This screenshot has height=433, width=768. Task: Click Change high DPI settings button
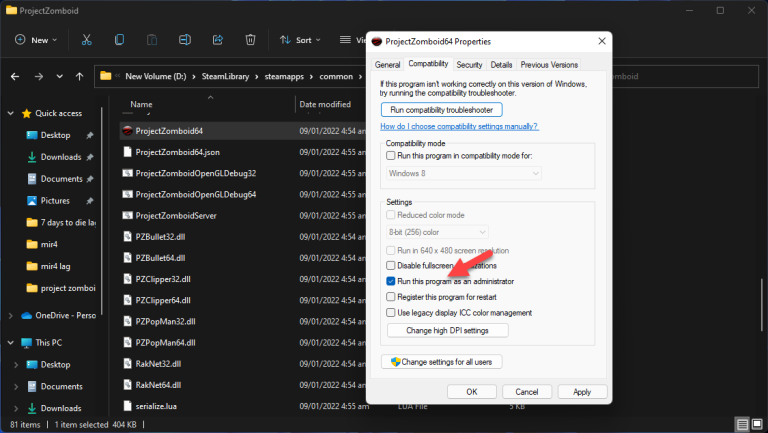pos(447,331)
